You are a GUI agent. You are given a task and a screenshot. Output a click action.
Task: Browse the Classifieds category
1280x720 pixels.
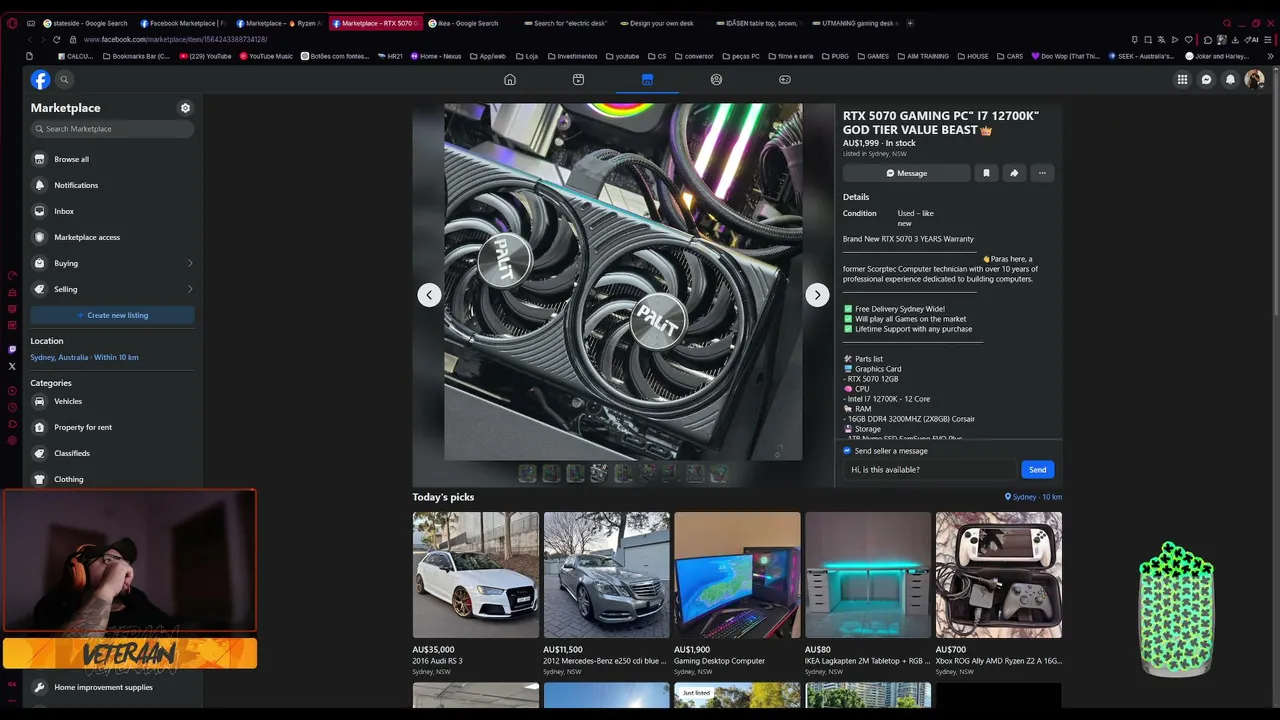112,453
